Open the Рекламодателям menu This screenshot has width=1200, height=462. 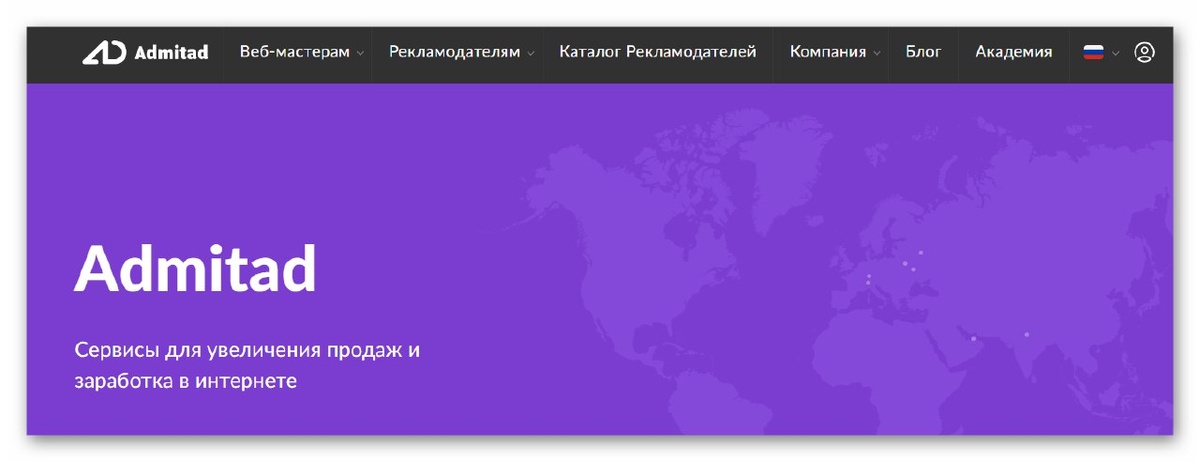[x=455, y=52]
